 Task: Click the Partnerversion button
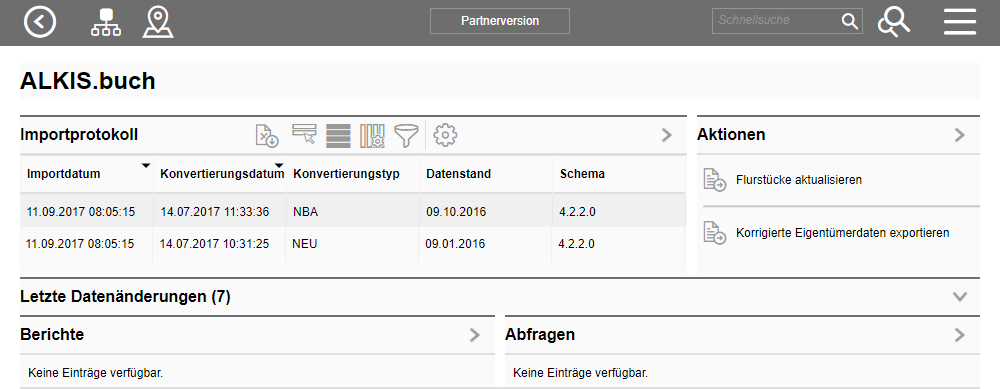coord(500,21)
